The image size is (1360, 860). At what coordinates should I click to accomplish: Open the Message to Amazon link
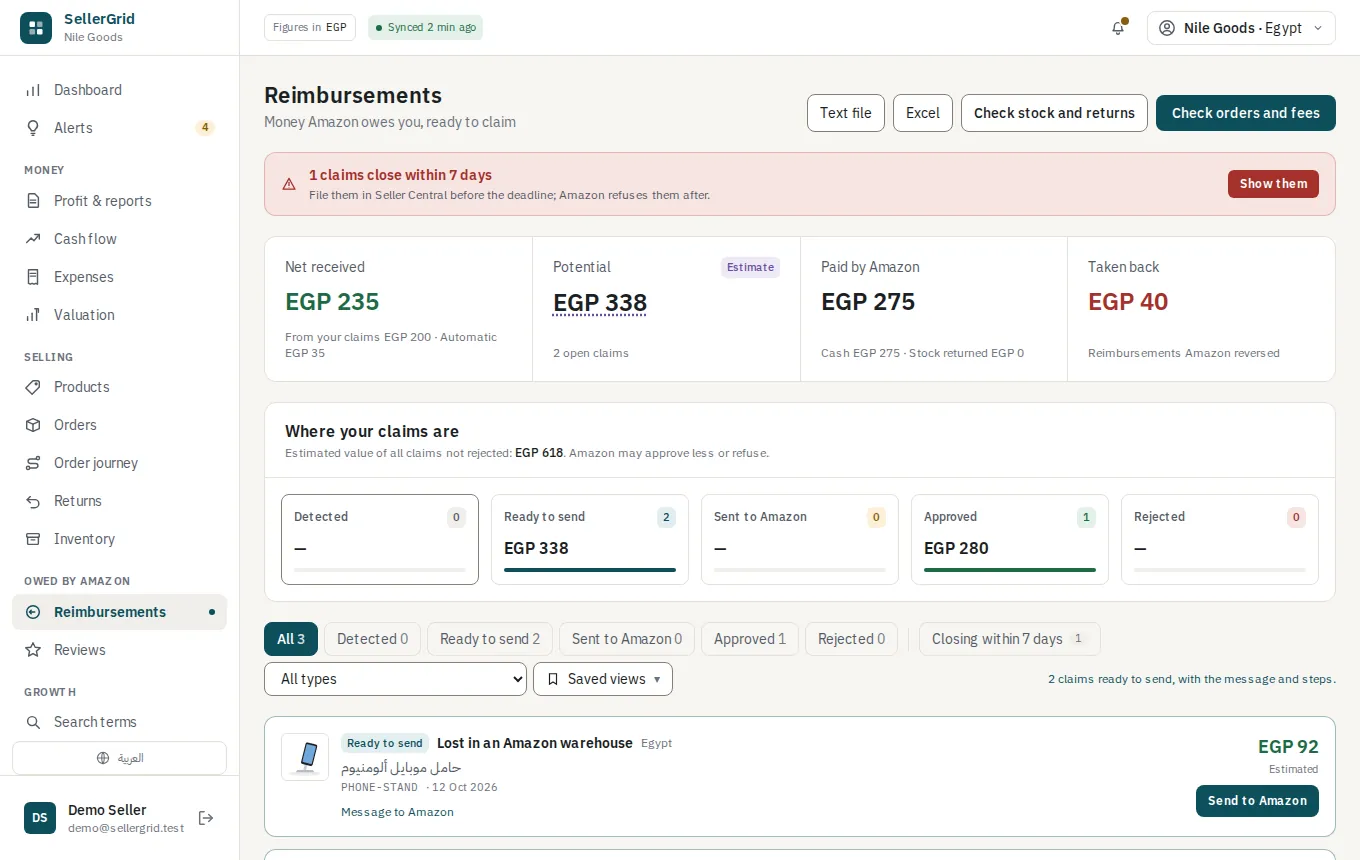tap(397, 812)
